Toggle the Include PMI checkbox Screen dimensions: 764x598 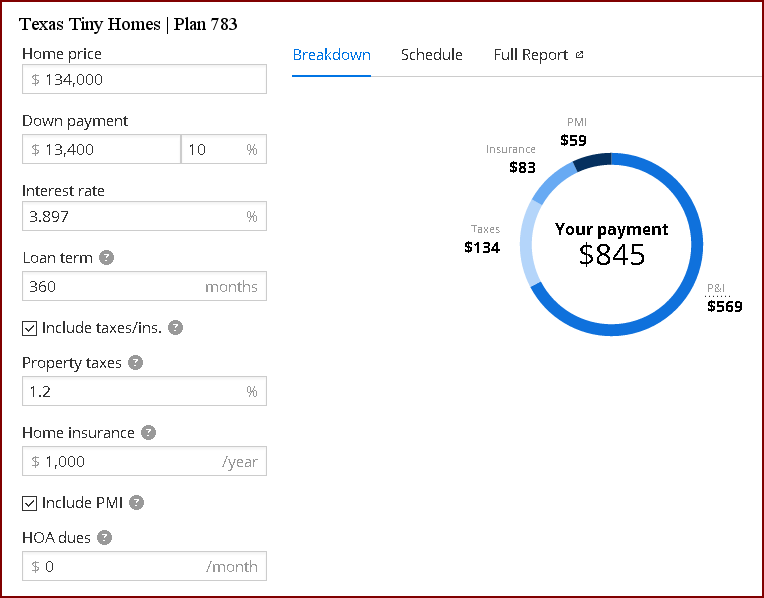point(30,503)
